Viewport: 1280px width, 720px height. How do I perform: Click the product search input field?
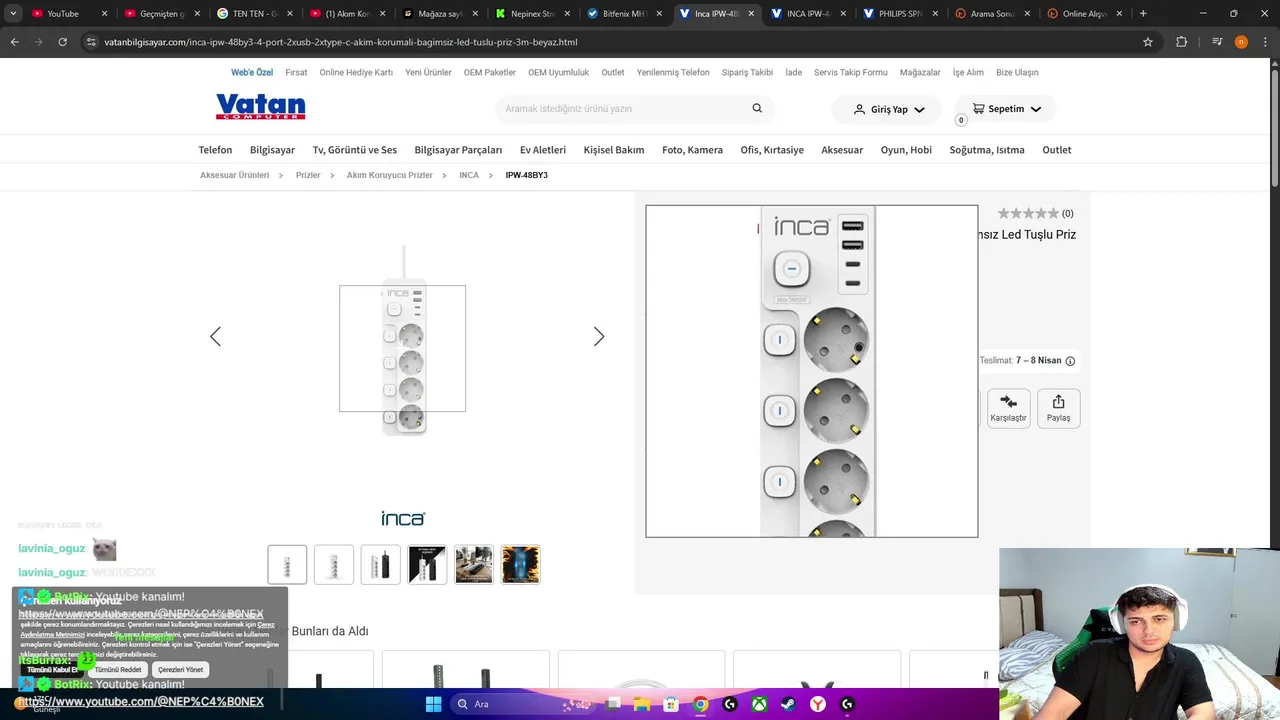[625, 108]
